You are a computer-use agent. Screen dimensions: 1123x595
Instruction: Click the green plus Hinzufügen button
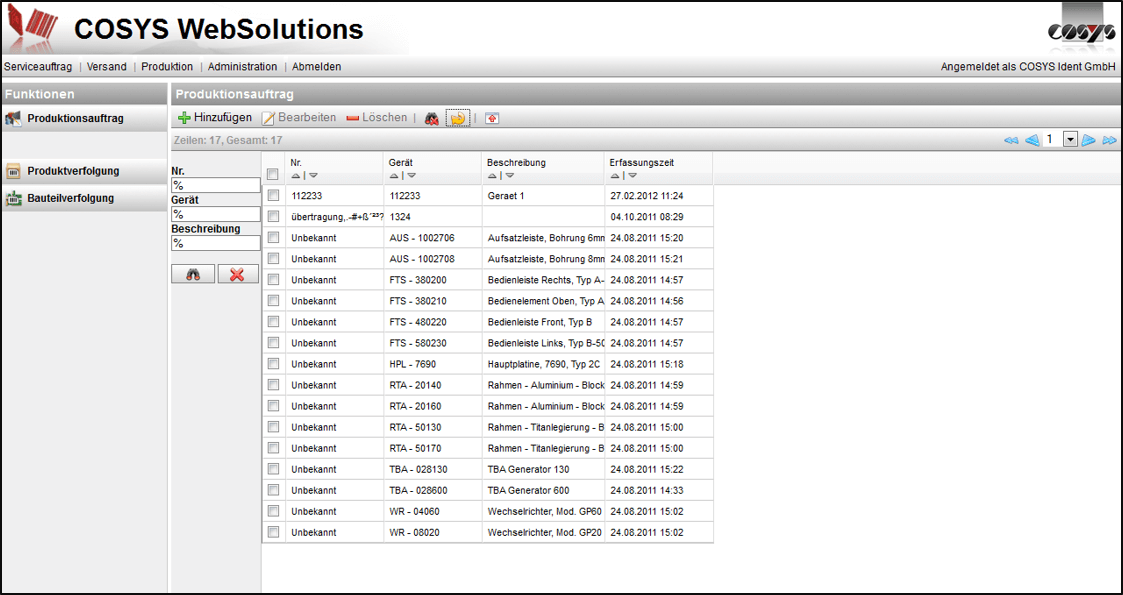click(x=215, y=117)
